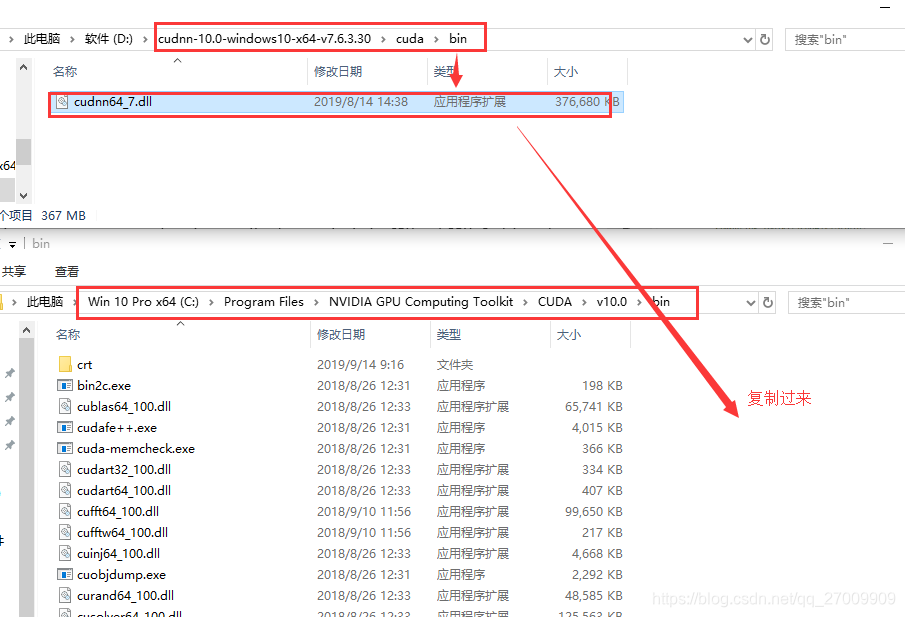Click down arrow of top navigation pane scrollbar
This screenshot has width=905, height=617.
coord(23,195)
